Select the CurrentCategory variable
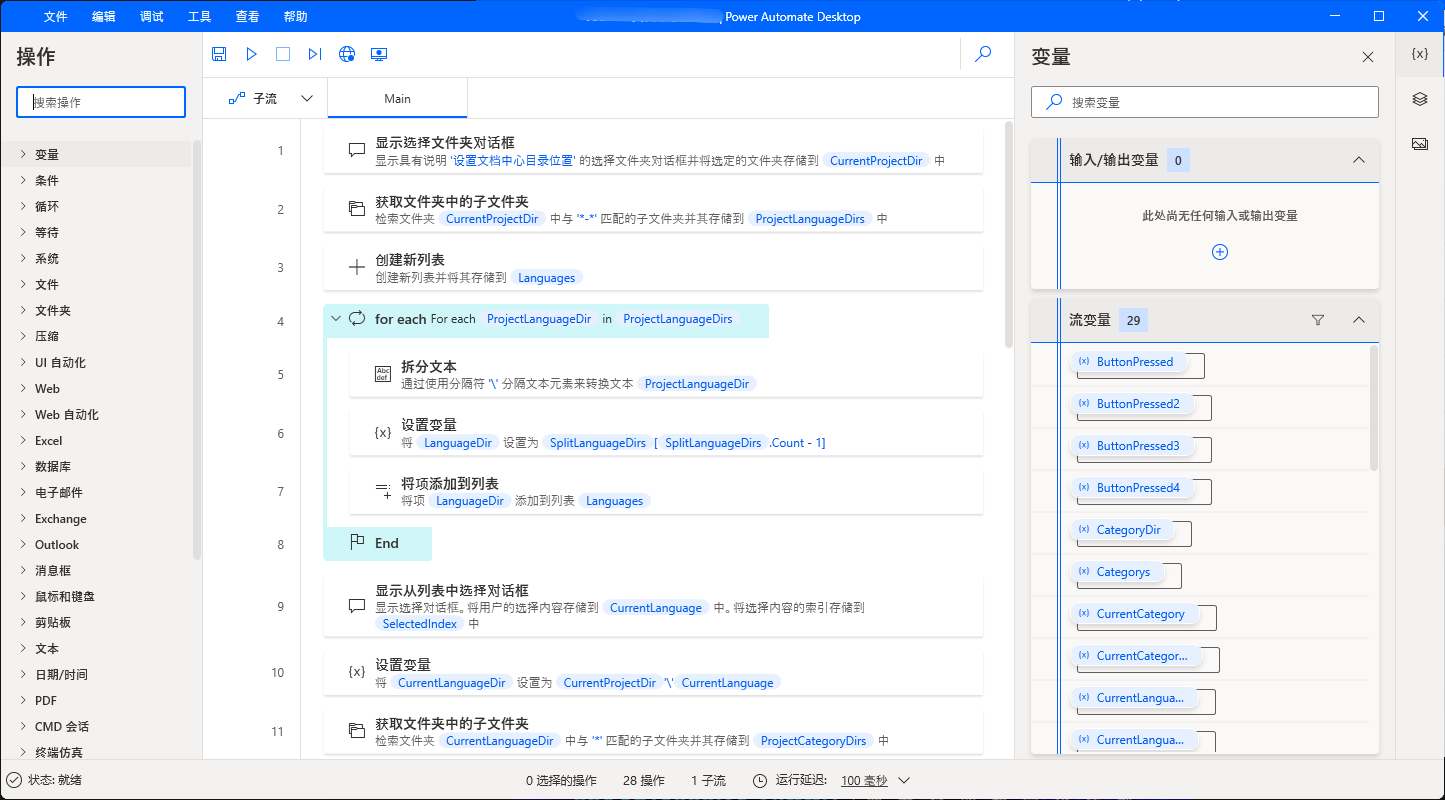Screen dimensions: 1445x800 (1133, 614)
